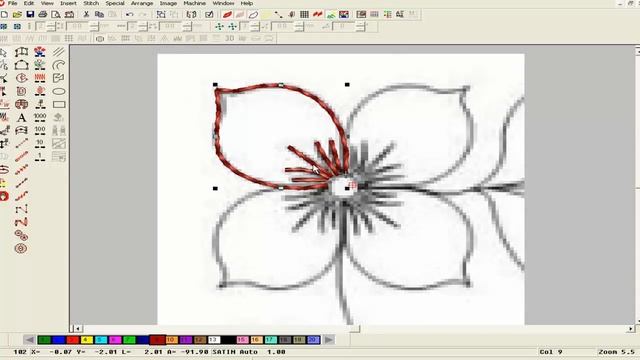Select the thick red line stitch tool

[x=21, y=157]
